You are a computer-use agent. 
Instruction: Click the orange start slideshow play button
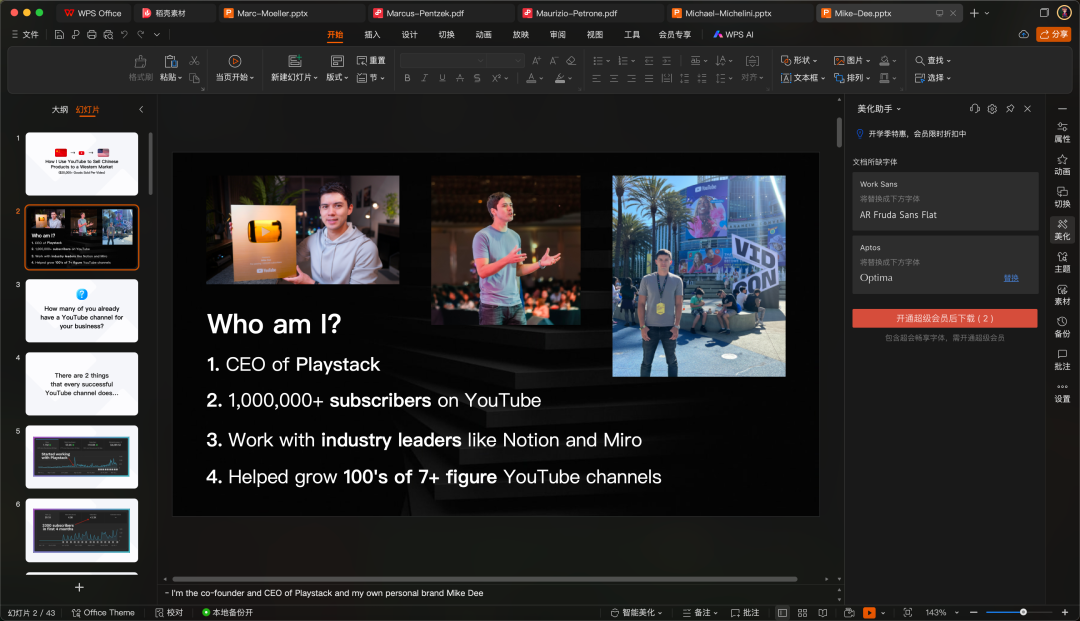click(869, 612)
